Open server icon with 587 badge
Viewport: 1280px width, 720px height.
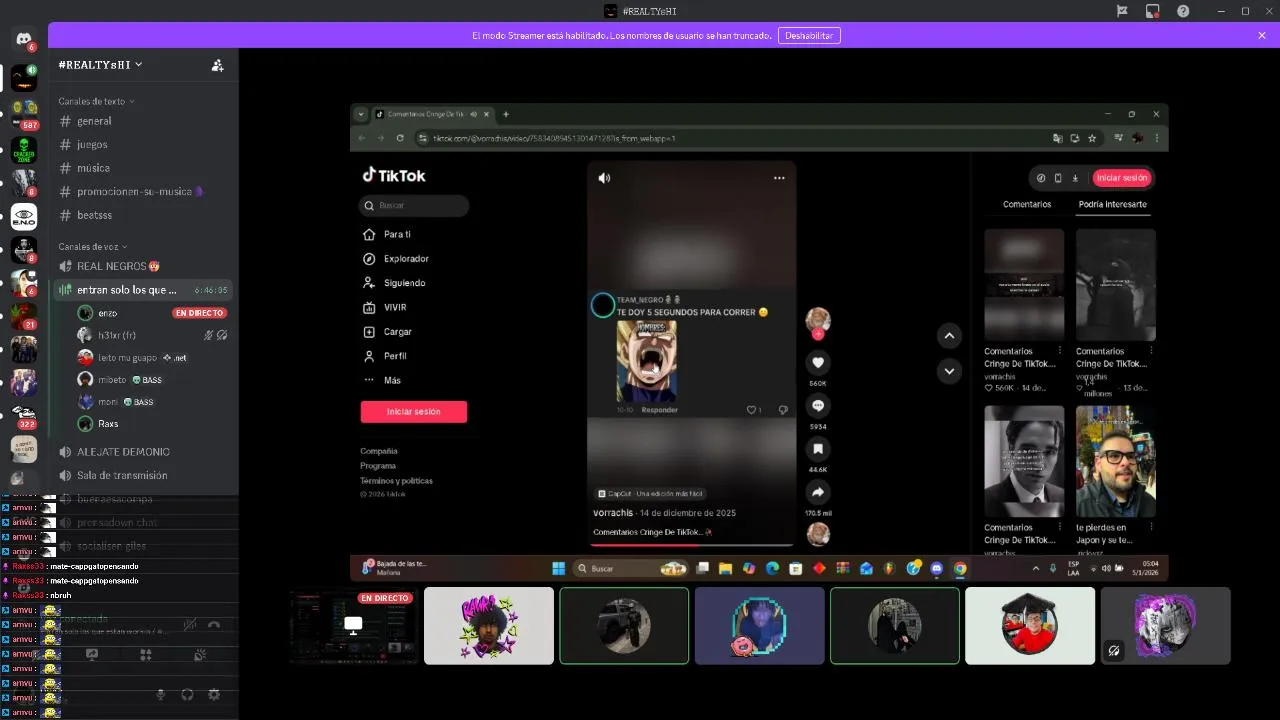(24, 112)
